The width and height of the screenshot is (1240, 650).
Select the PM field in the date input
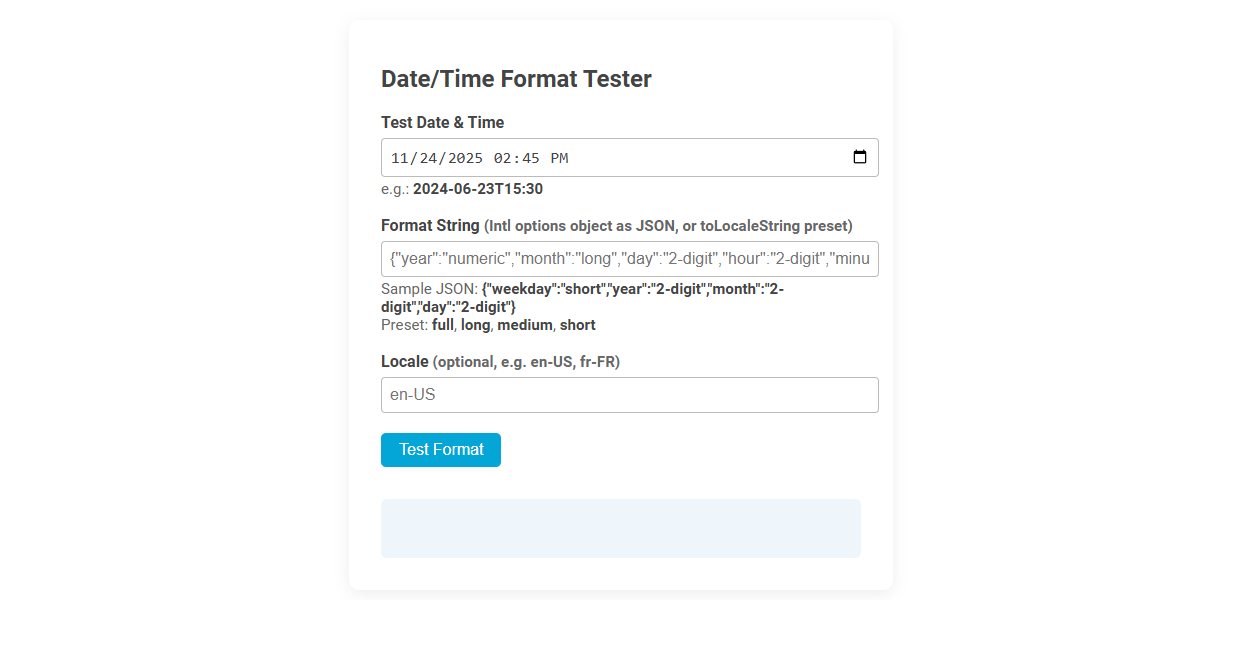tap(561, 157)
